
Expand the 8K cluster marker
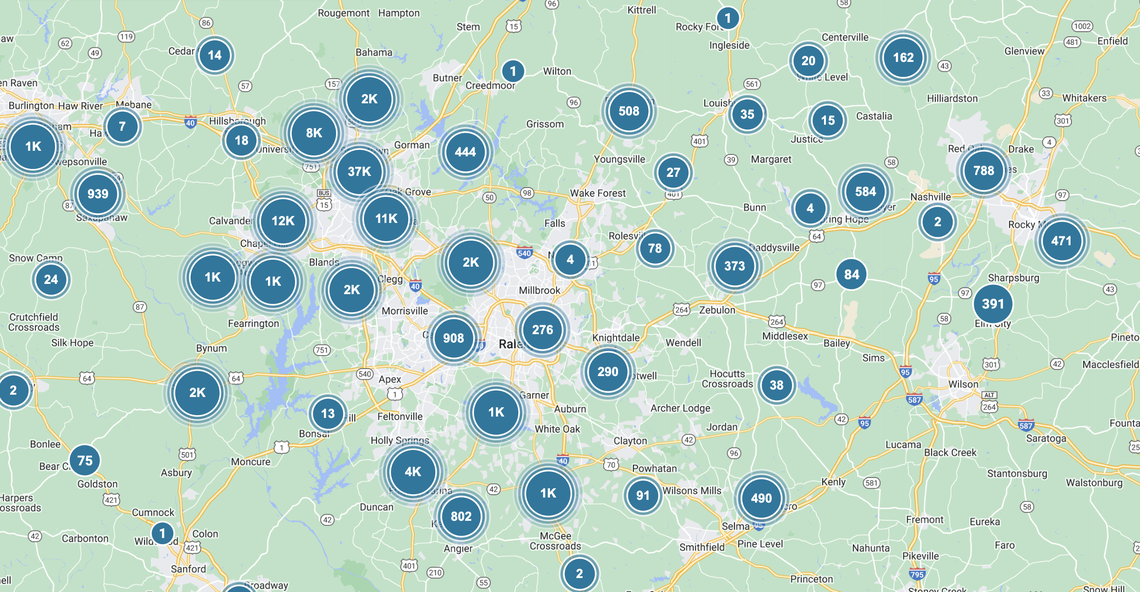(x=314, y=133)
